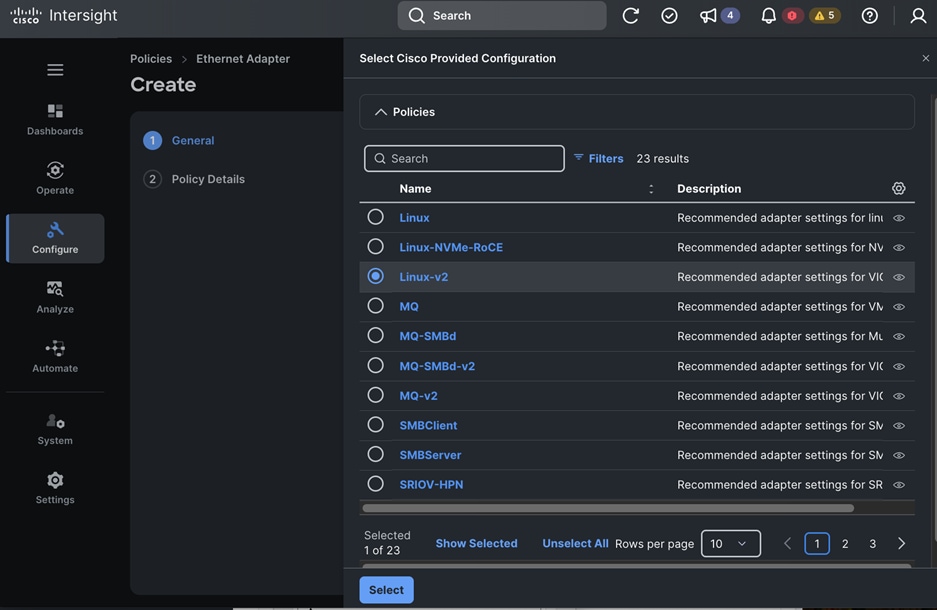Image resolution: width=937 pixels, height=610 pixels.
Task: Go to the Automate section
Action: [x=55, y=356]
